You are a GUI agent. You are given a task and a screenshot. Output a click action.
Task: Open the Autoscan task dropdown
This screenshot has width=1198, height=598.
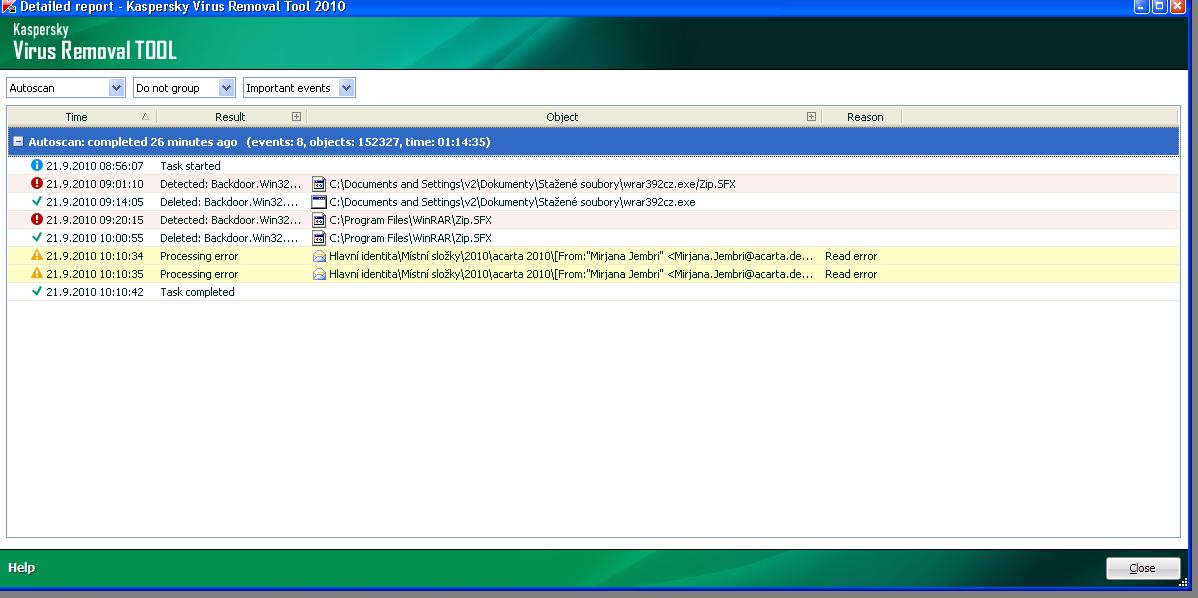pos(66,88)
